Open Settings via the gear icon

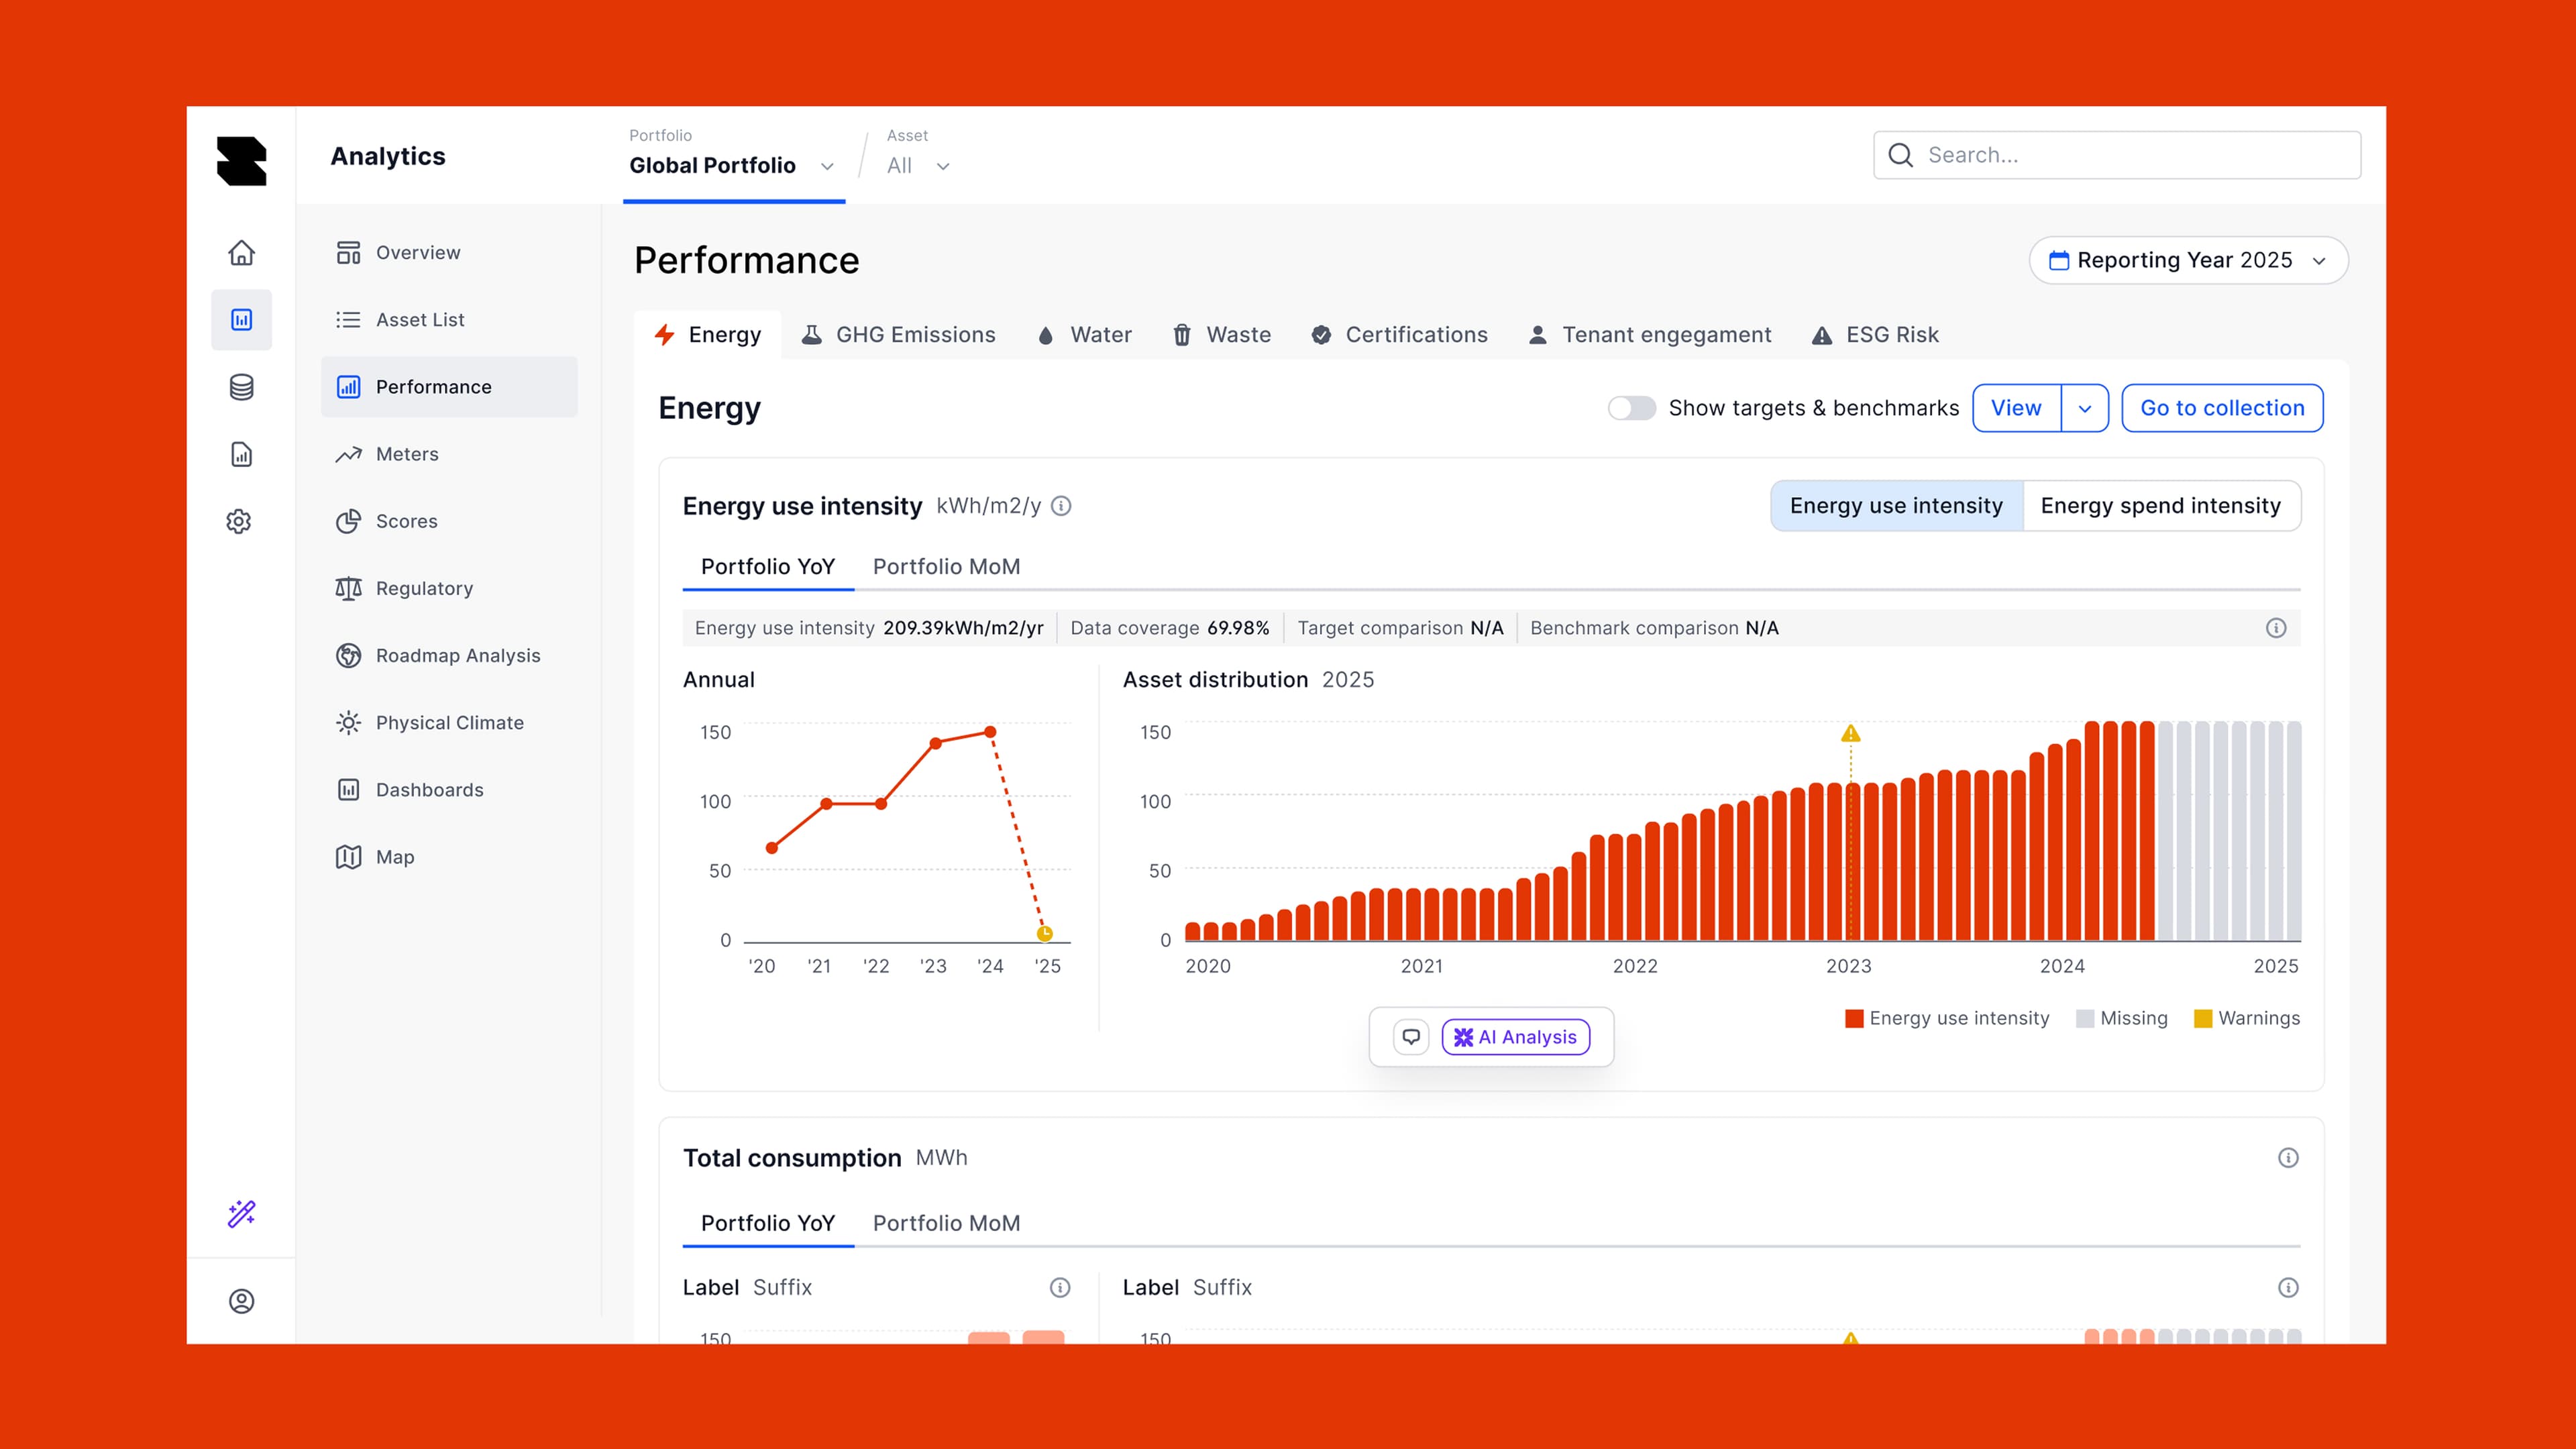click(x=238, y=521)
